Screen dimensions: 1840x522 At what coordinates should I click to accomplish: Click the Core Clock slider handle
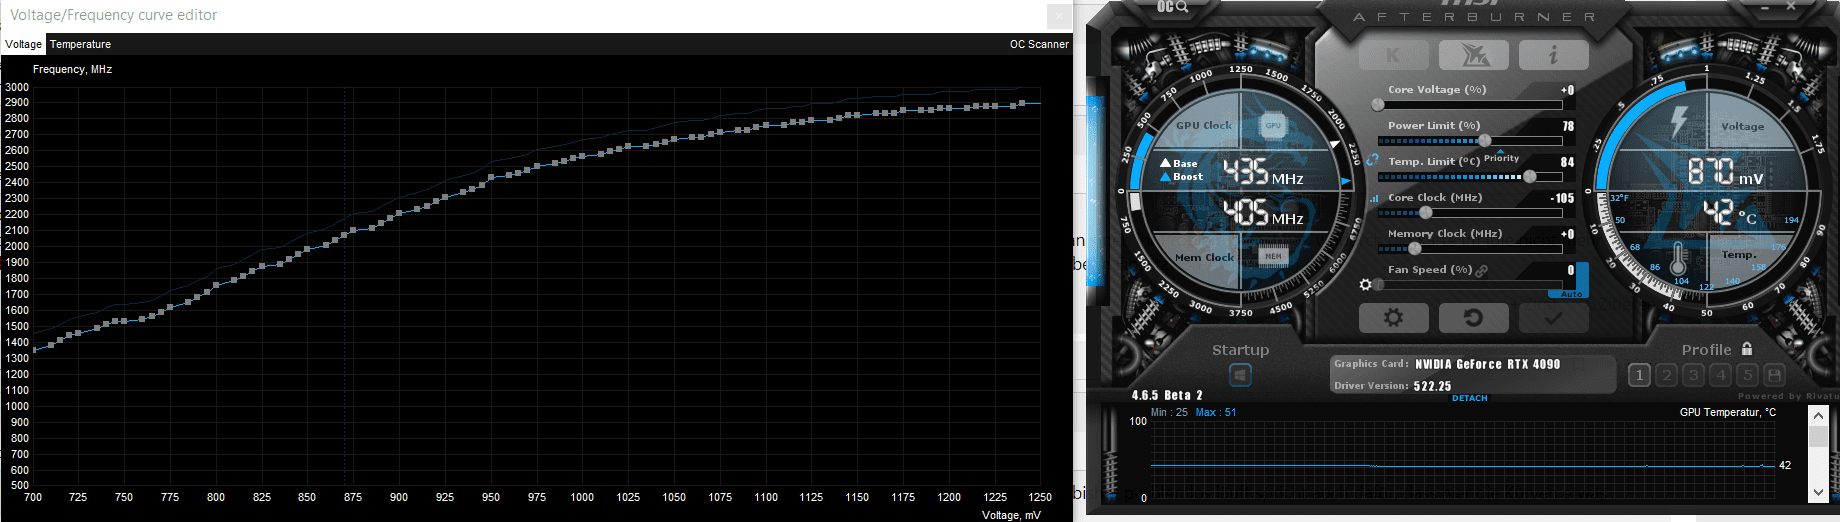coord(1426,212)
